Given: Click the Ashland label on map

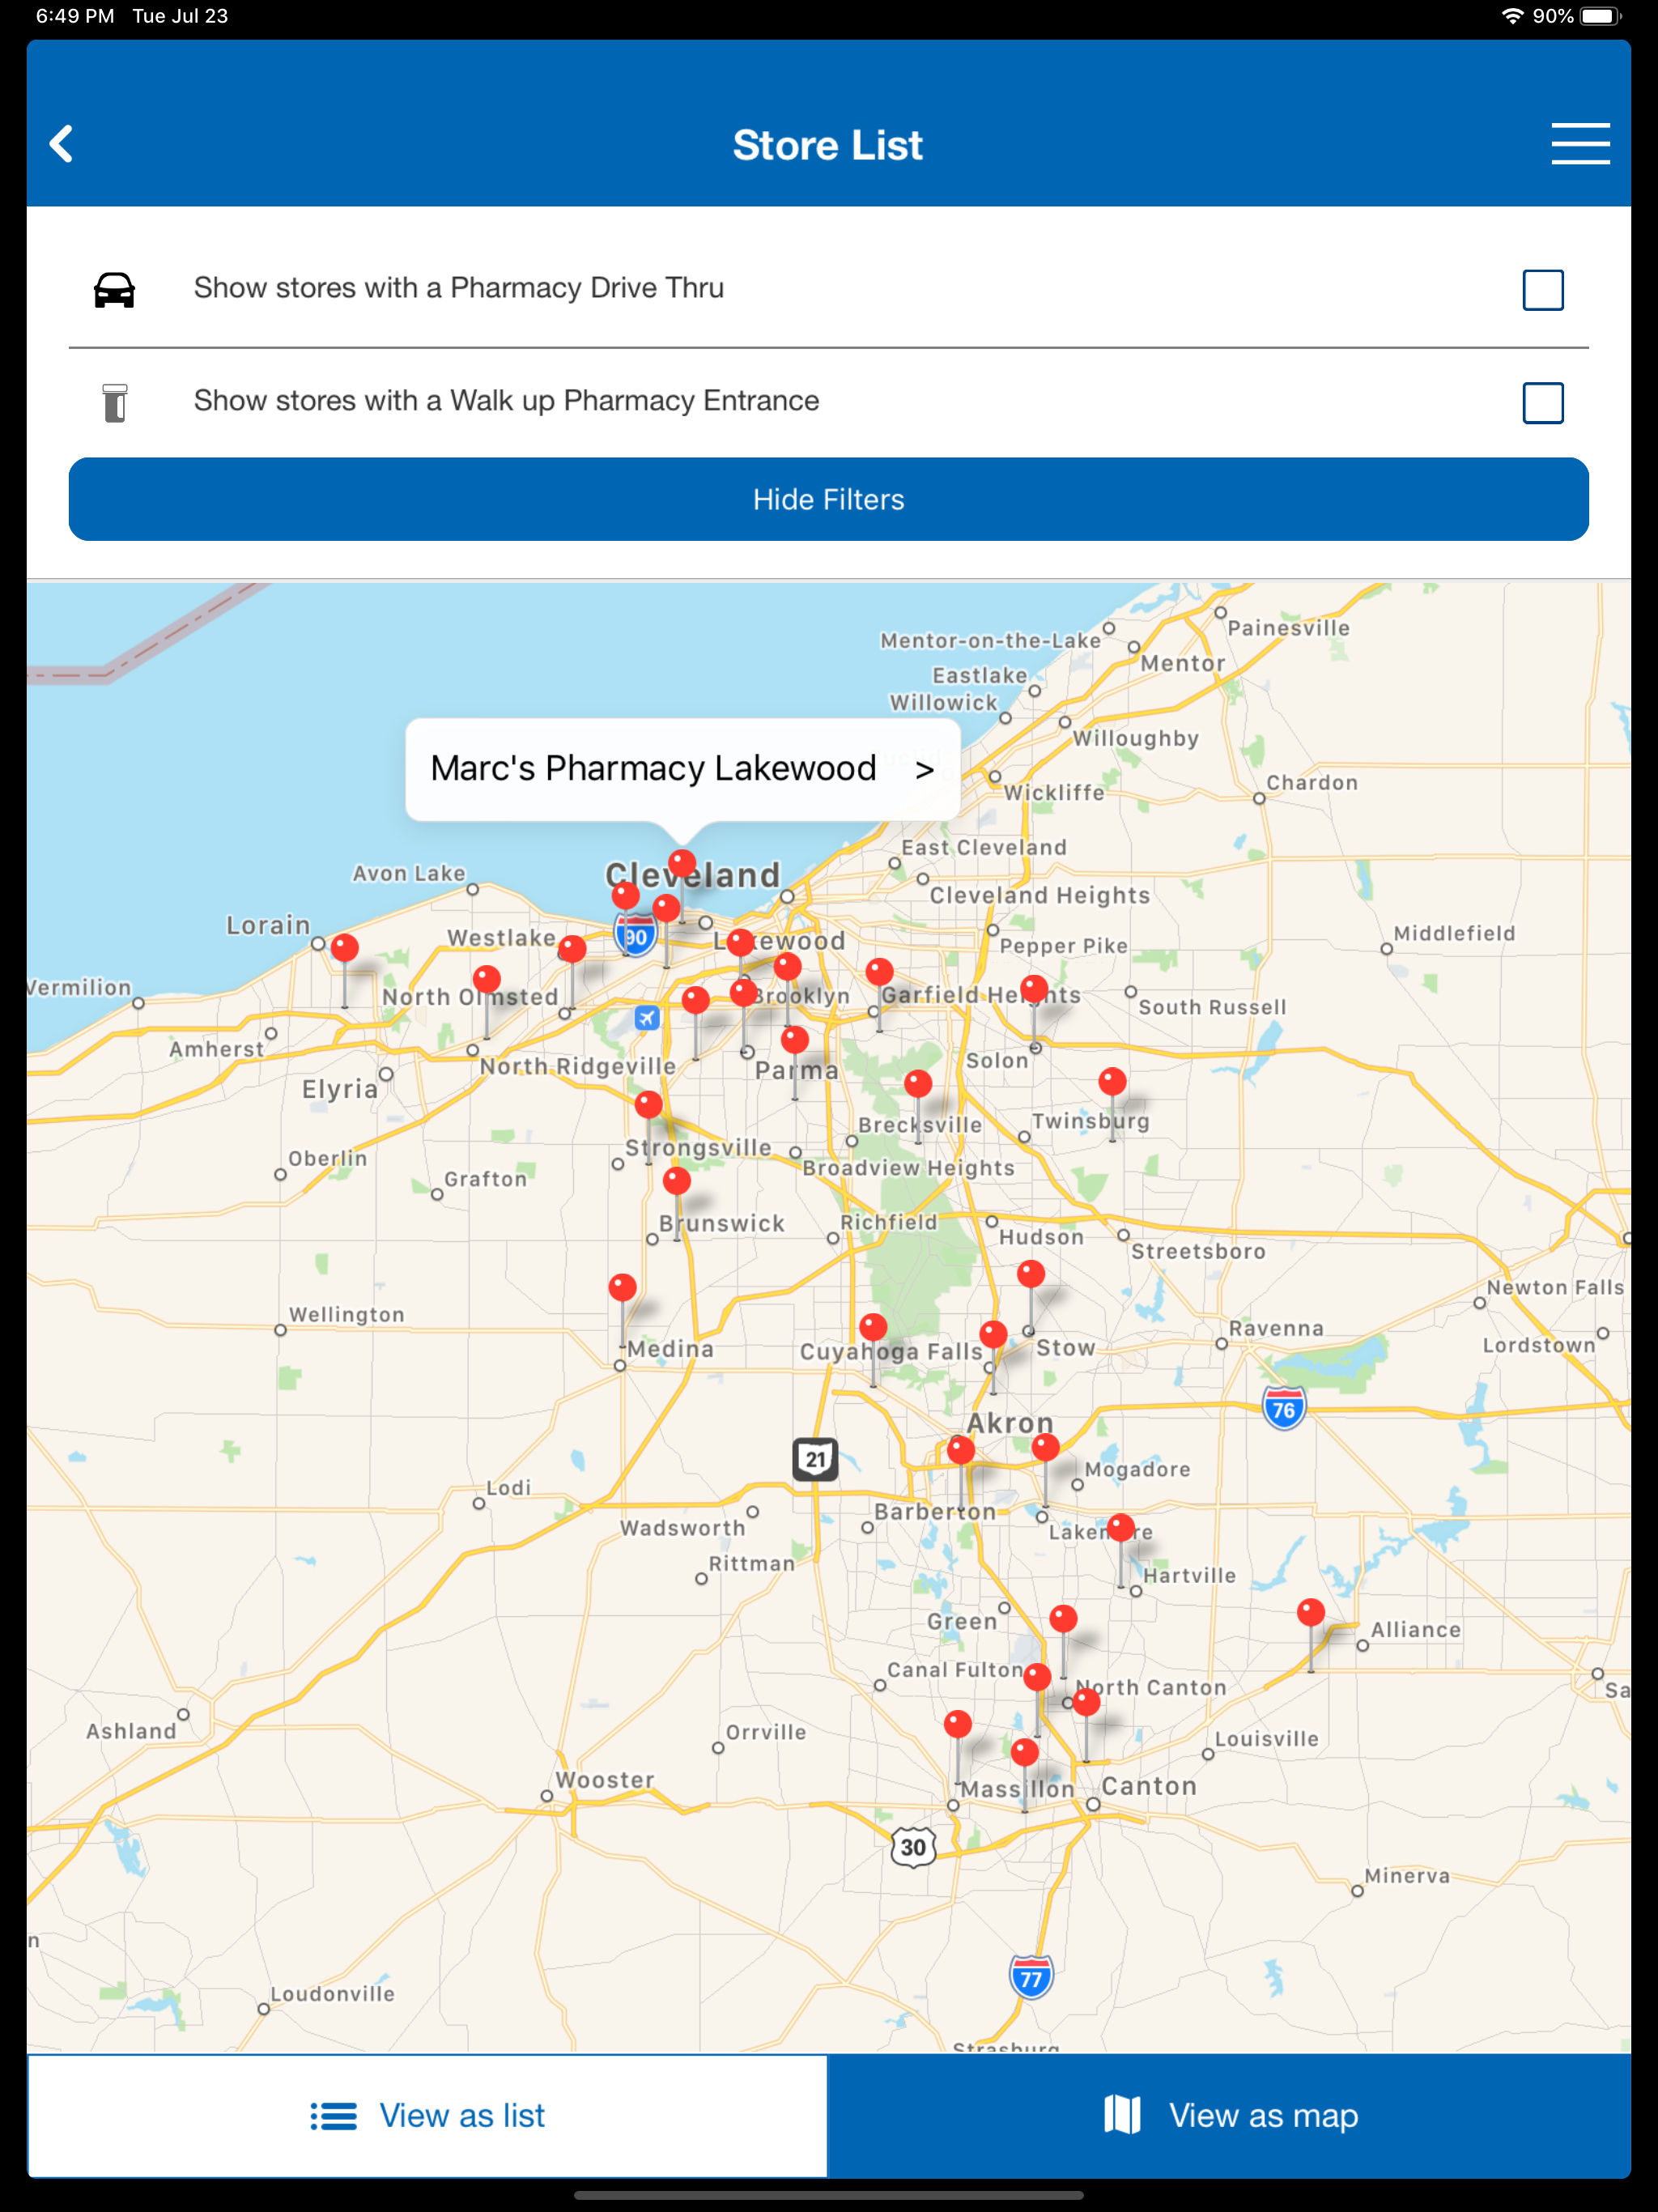Looking at the screenshot, I should pyautogui.click(x=131, y=1731).
